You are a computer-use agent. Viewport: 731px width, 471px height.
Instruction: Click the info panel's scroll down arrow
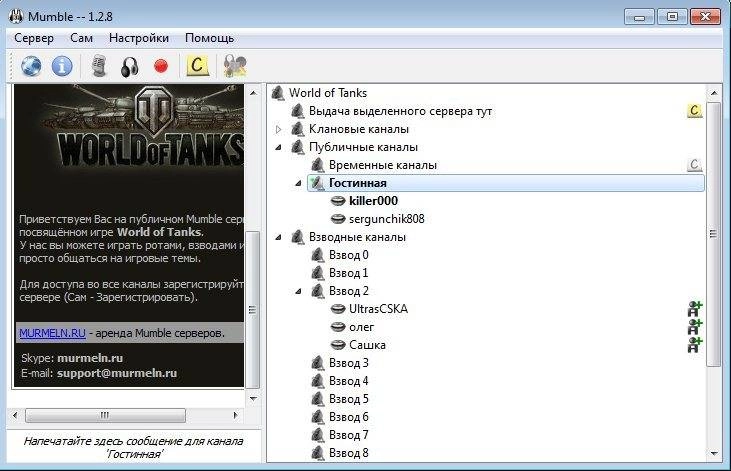253,399
